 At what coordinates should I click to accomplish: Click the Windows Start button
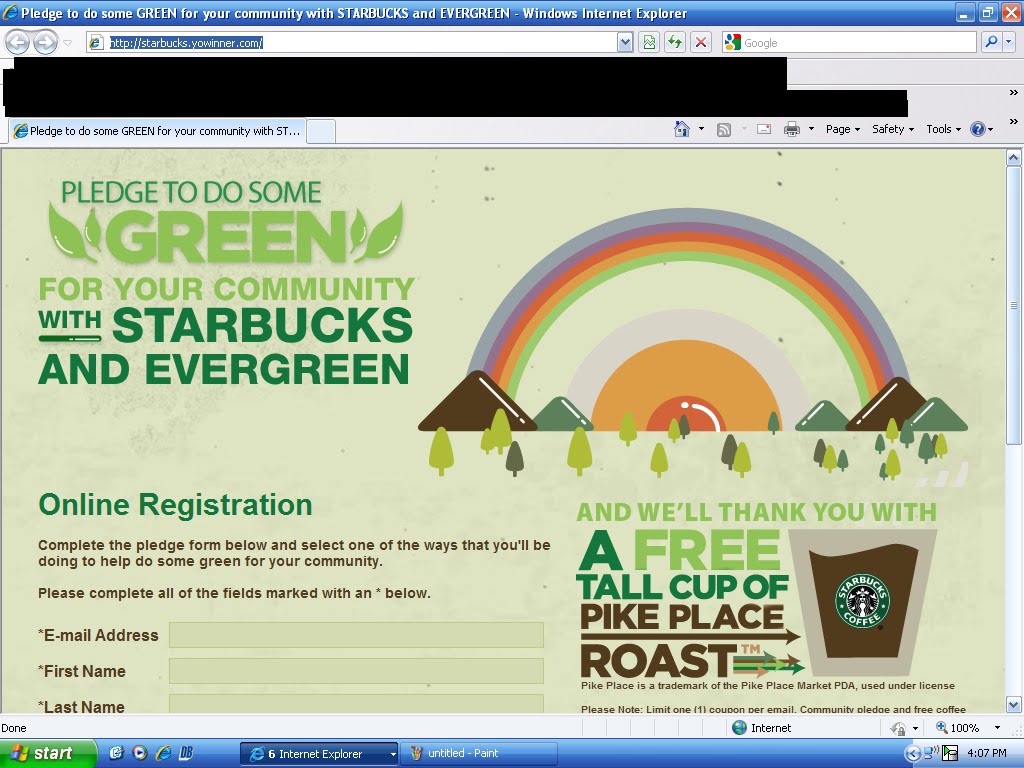[x=48, y=753]
